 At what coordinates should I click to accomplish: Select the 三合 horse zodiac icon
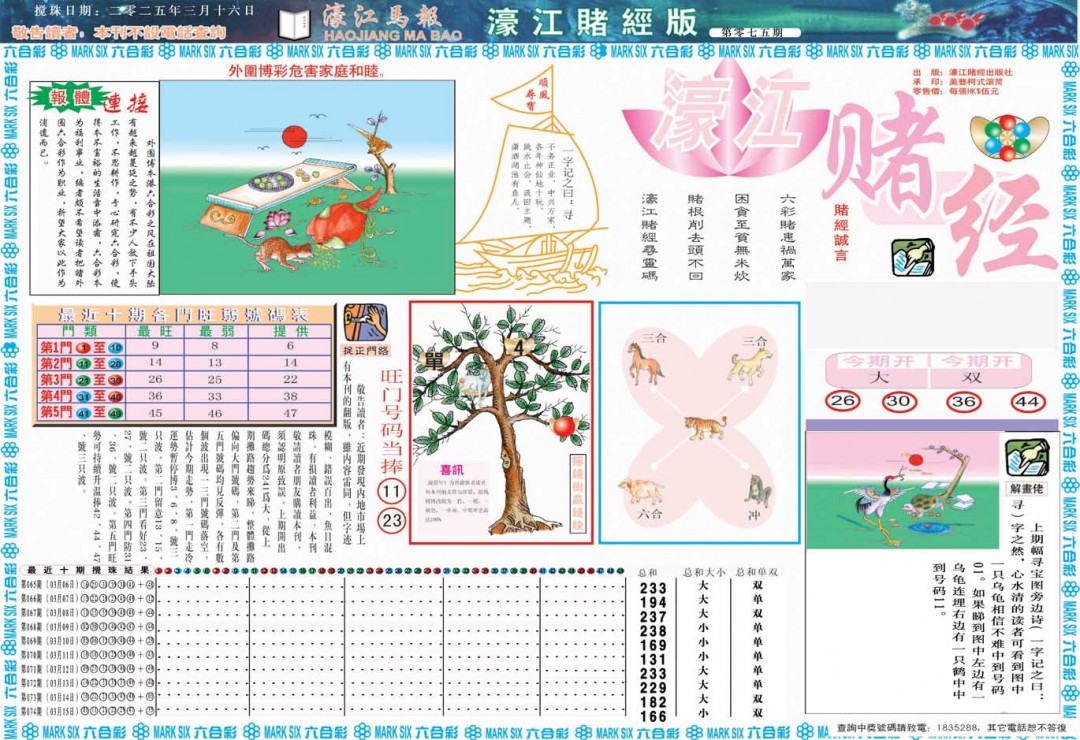click(646, 365)
